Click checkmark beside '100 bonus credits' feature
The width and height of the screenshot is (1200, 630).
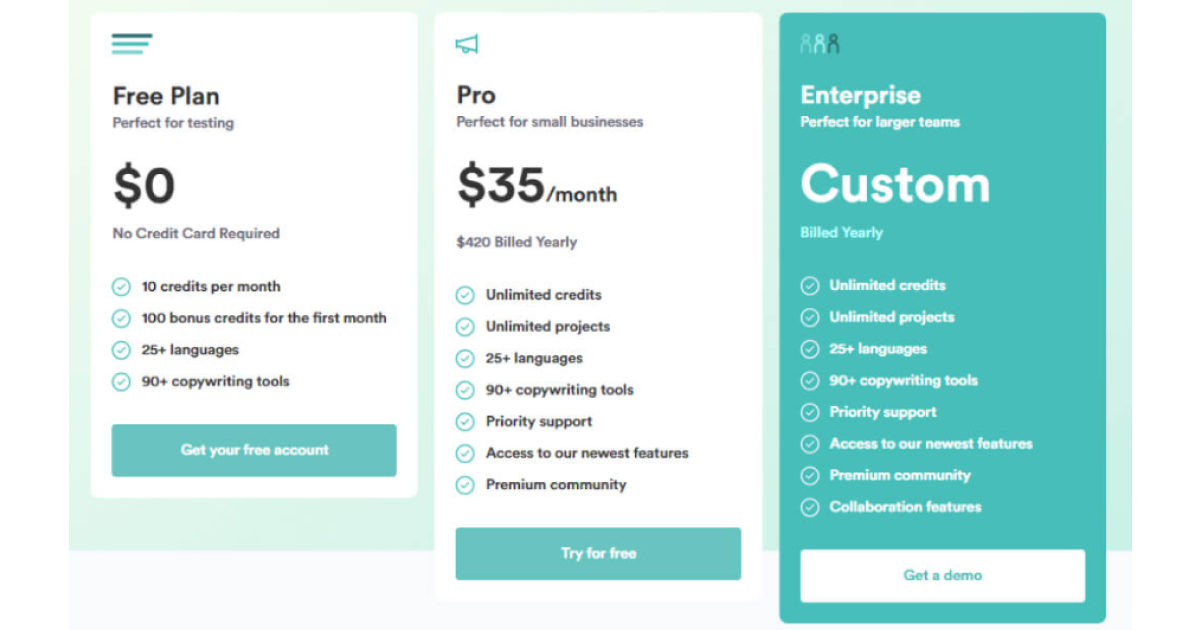[x=121, y=319]
